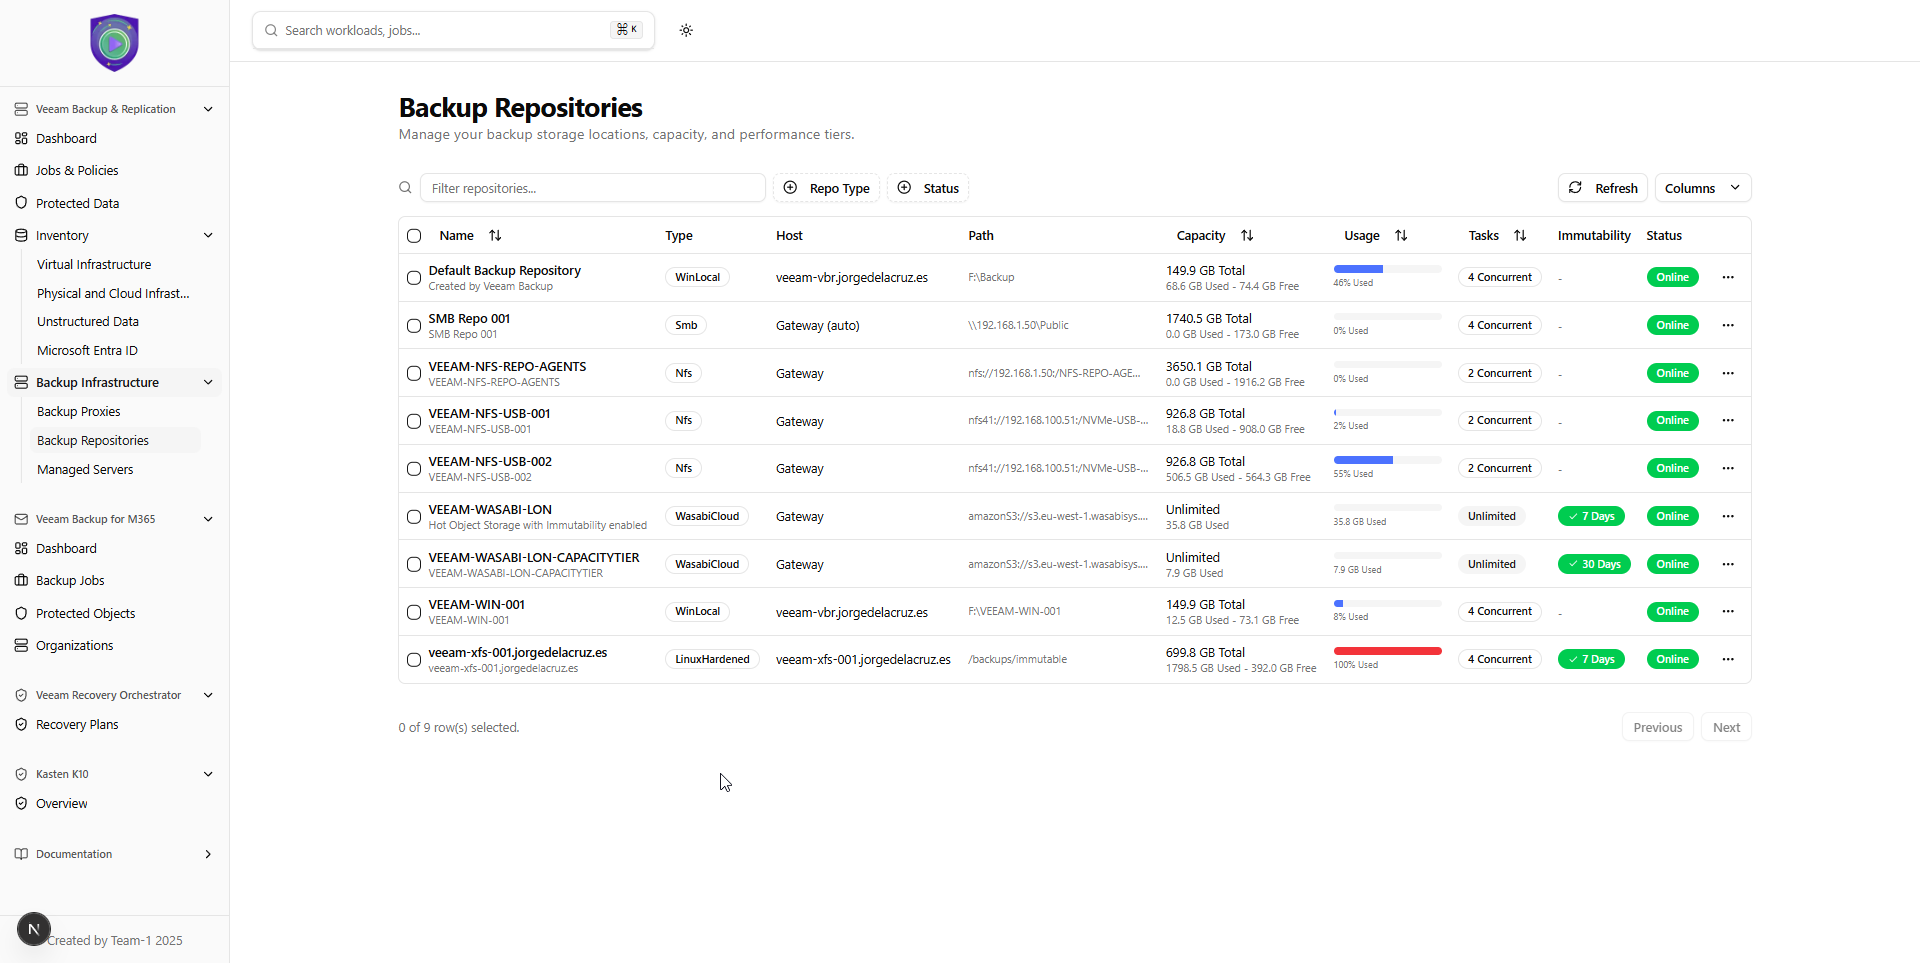
Task: Click the N avatar badge at bottom left
Action: (x=33, y=929)
